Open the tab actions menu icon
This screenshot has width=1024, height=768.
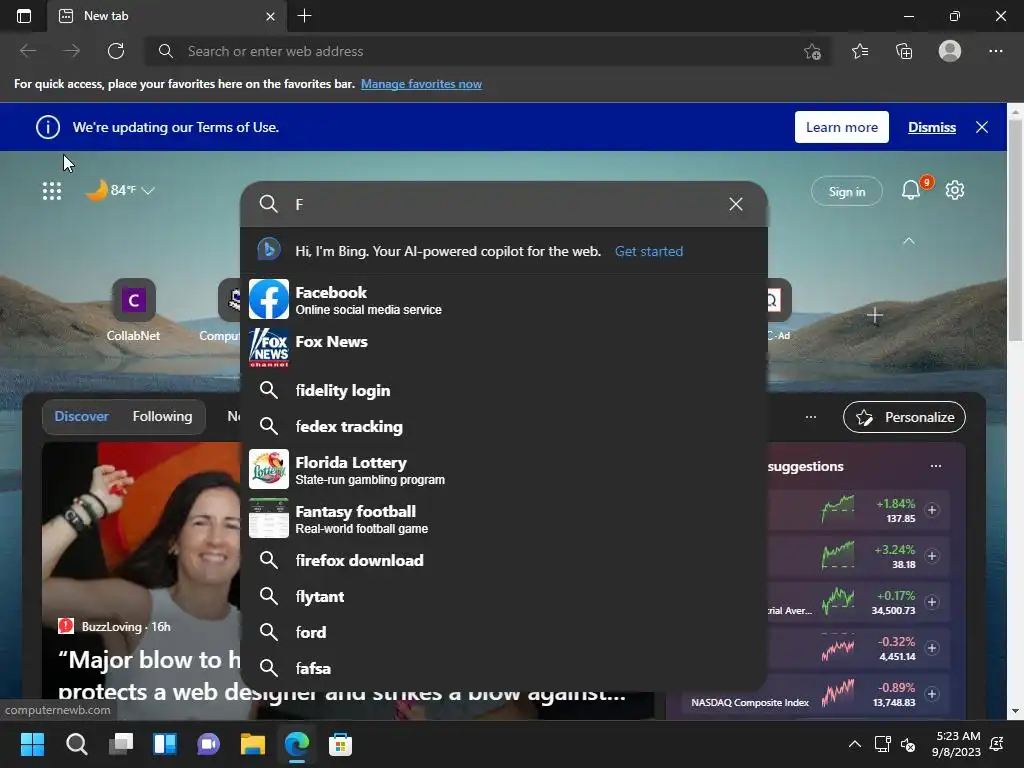click(24, 16)
